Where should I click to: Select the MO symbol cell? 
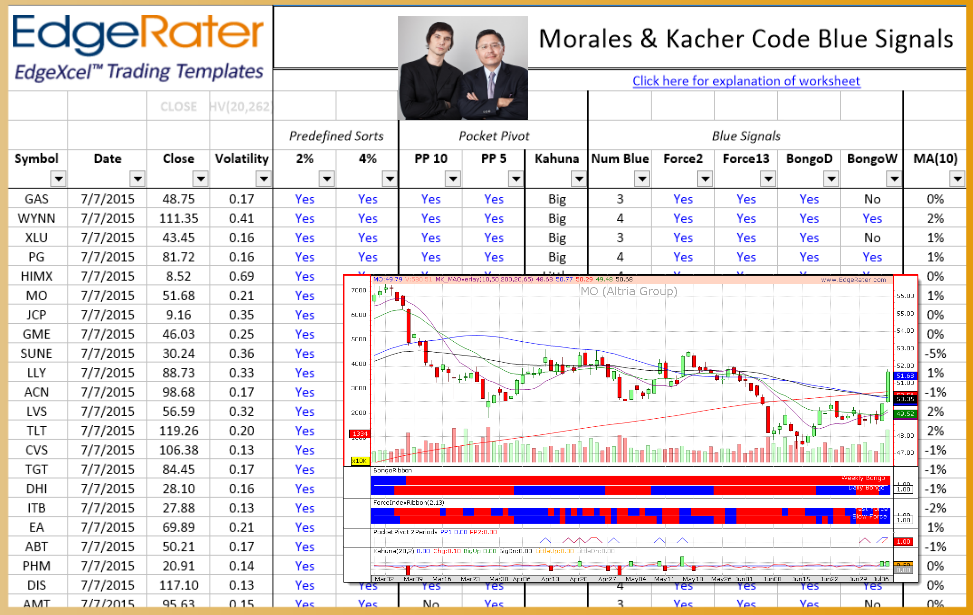click(x=37, y=295)
